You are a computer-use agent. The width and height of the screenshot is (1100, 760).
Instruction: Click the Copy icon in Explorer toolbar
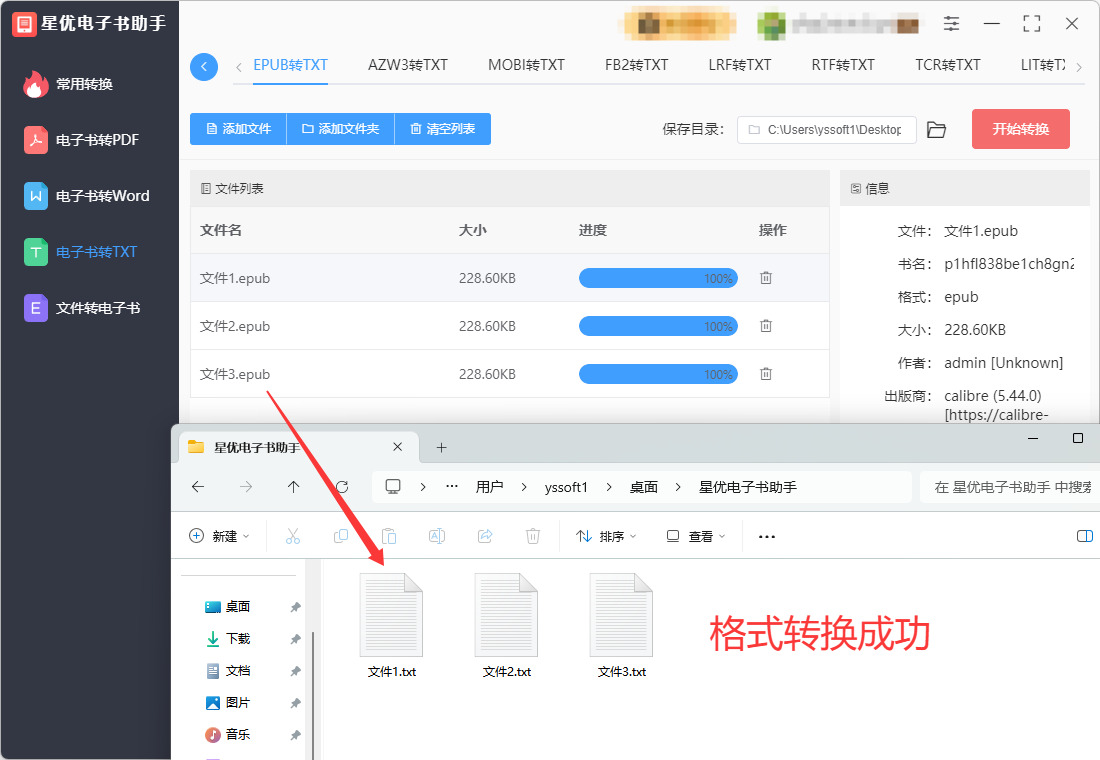pyautogui.click(x=341, y=536)
